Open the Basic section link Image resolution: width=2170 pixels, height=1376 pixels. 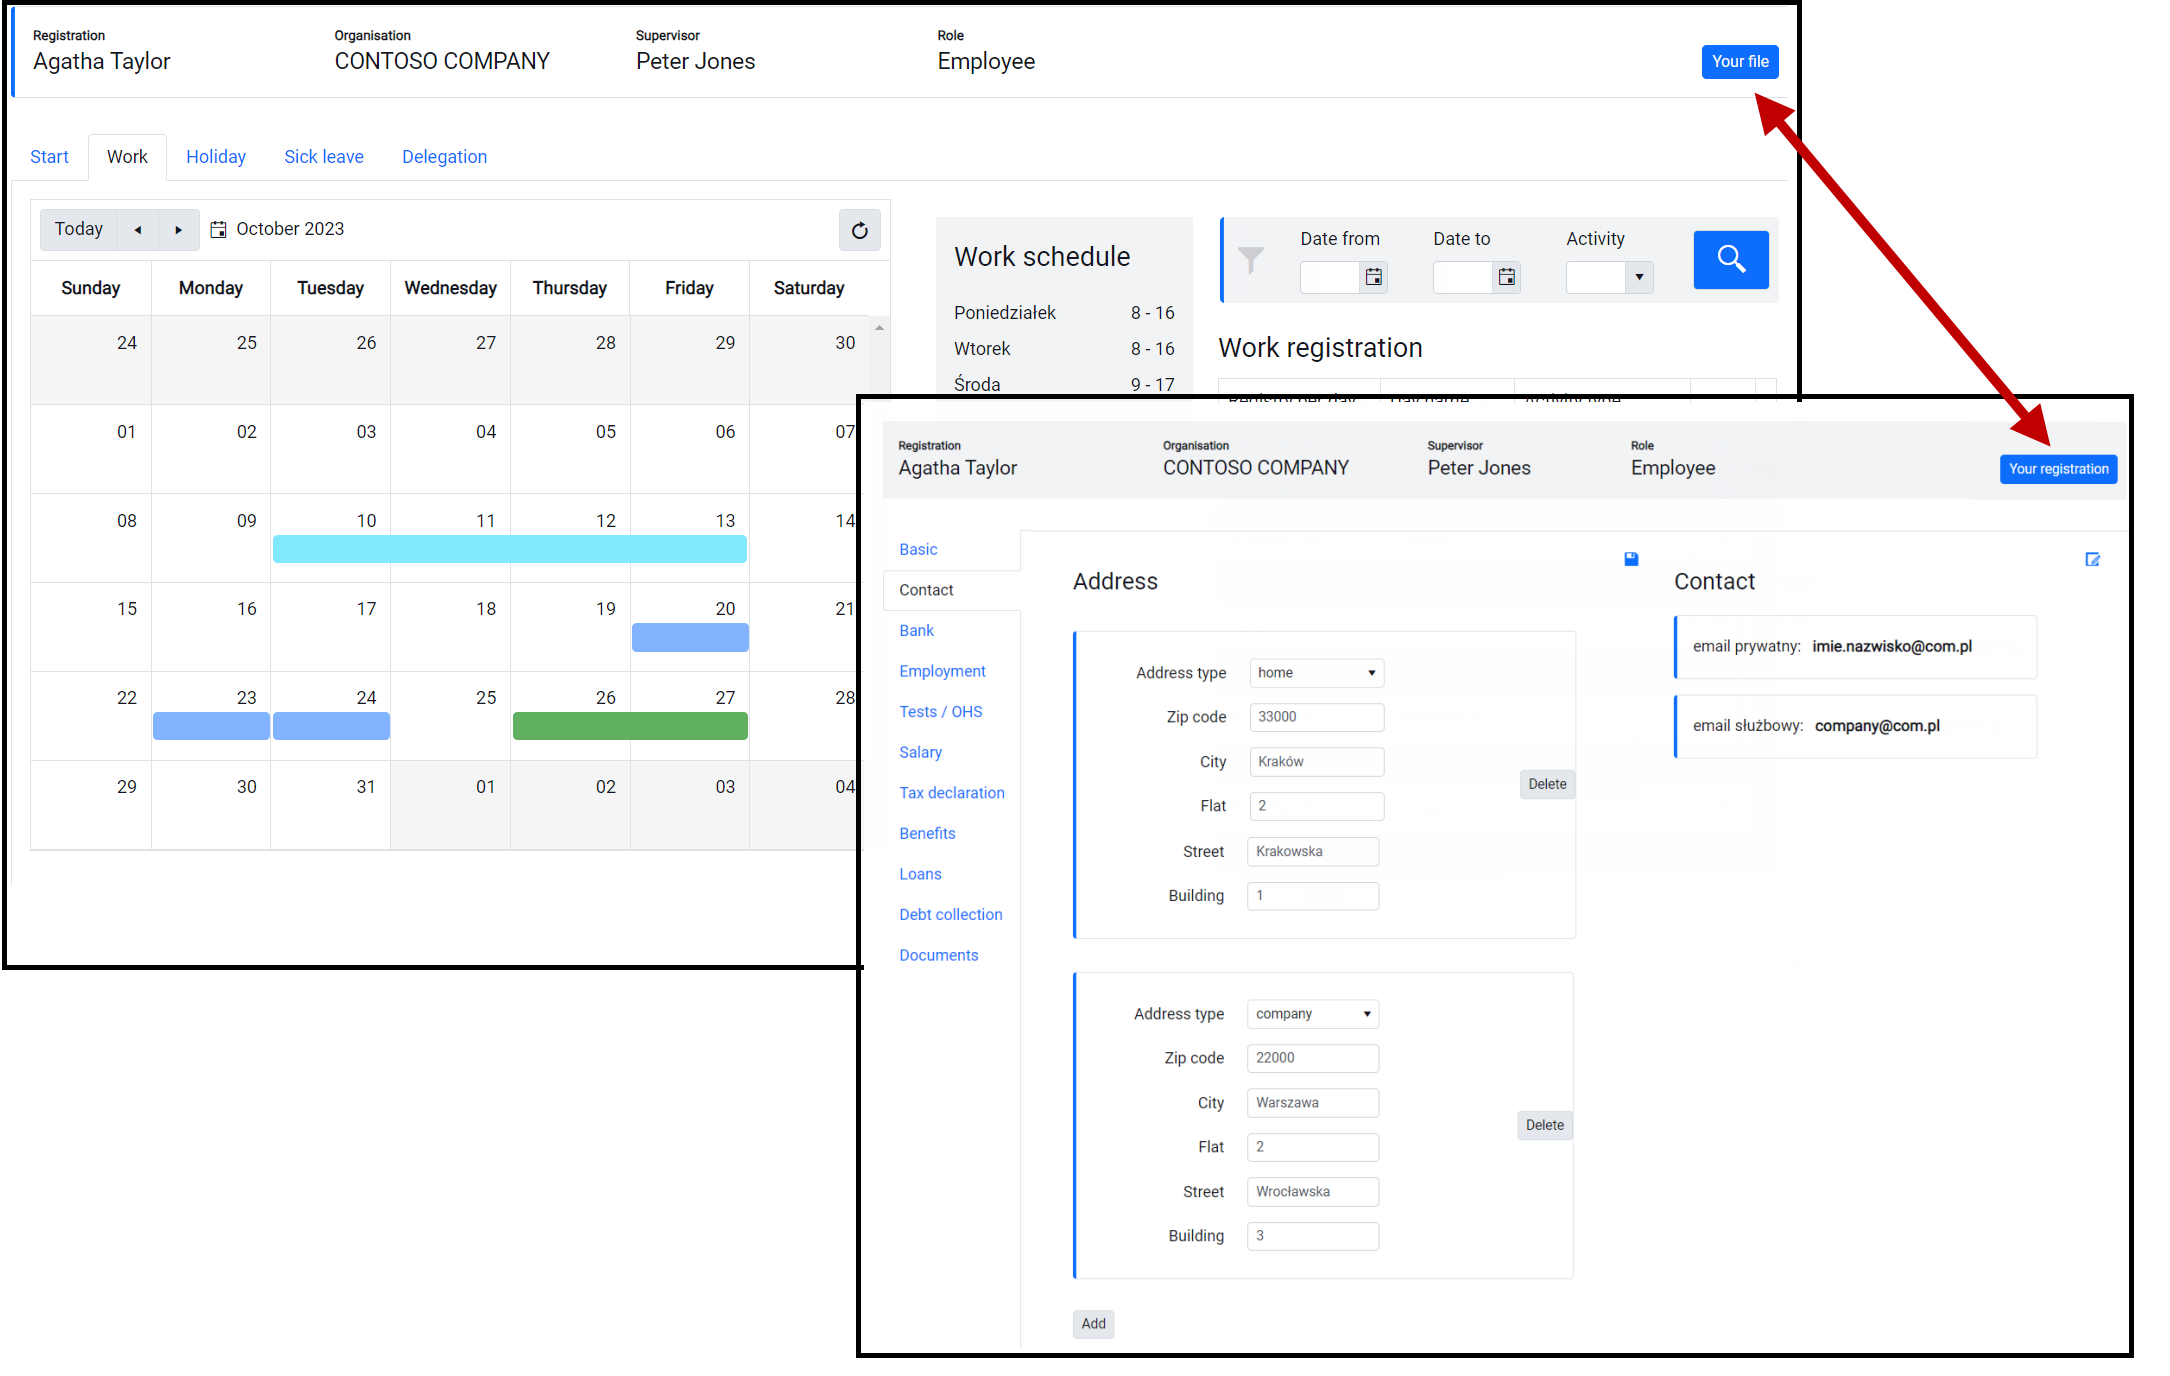coord(918,549)
